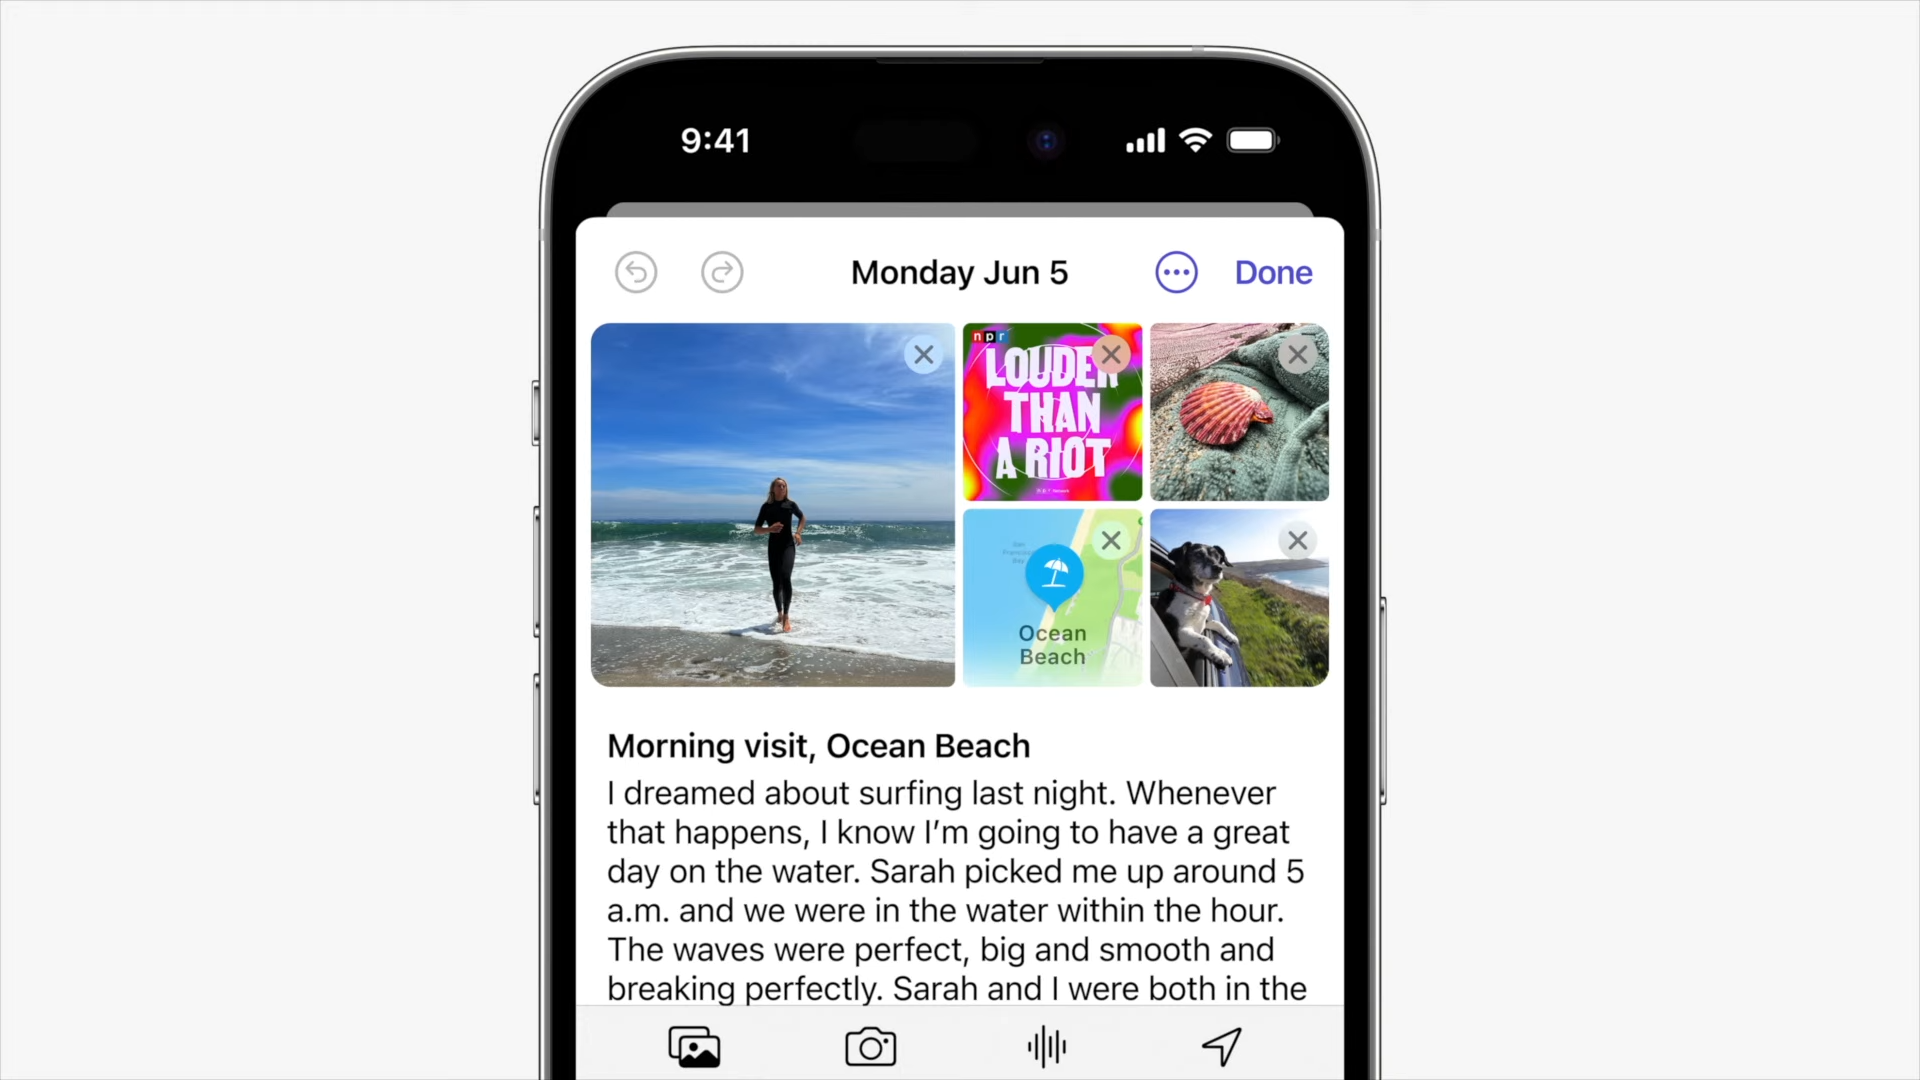Remove the dog in car photo
1920x1080 pixels.
1296,539
